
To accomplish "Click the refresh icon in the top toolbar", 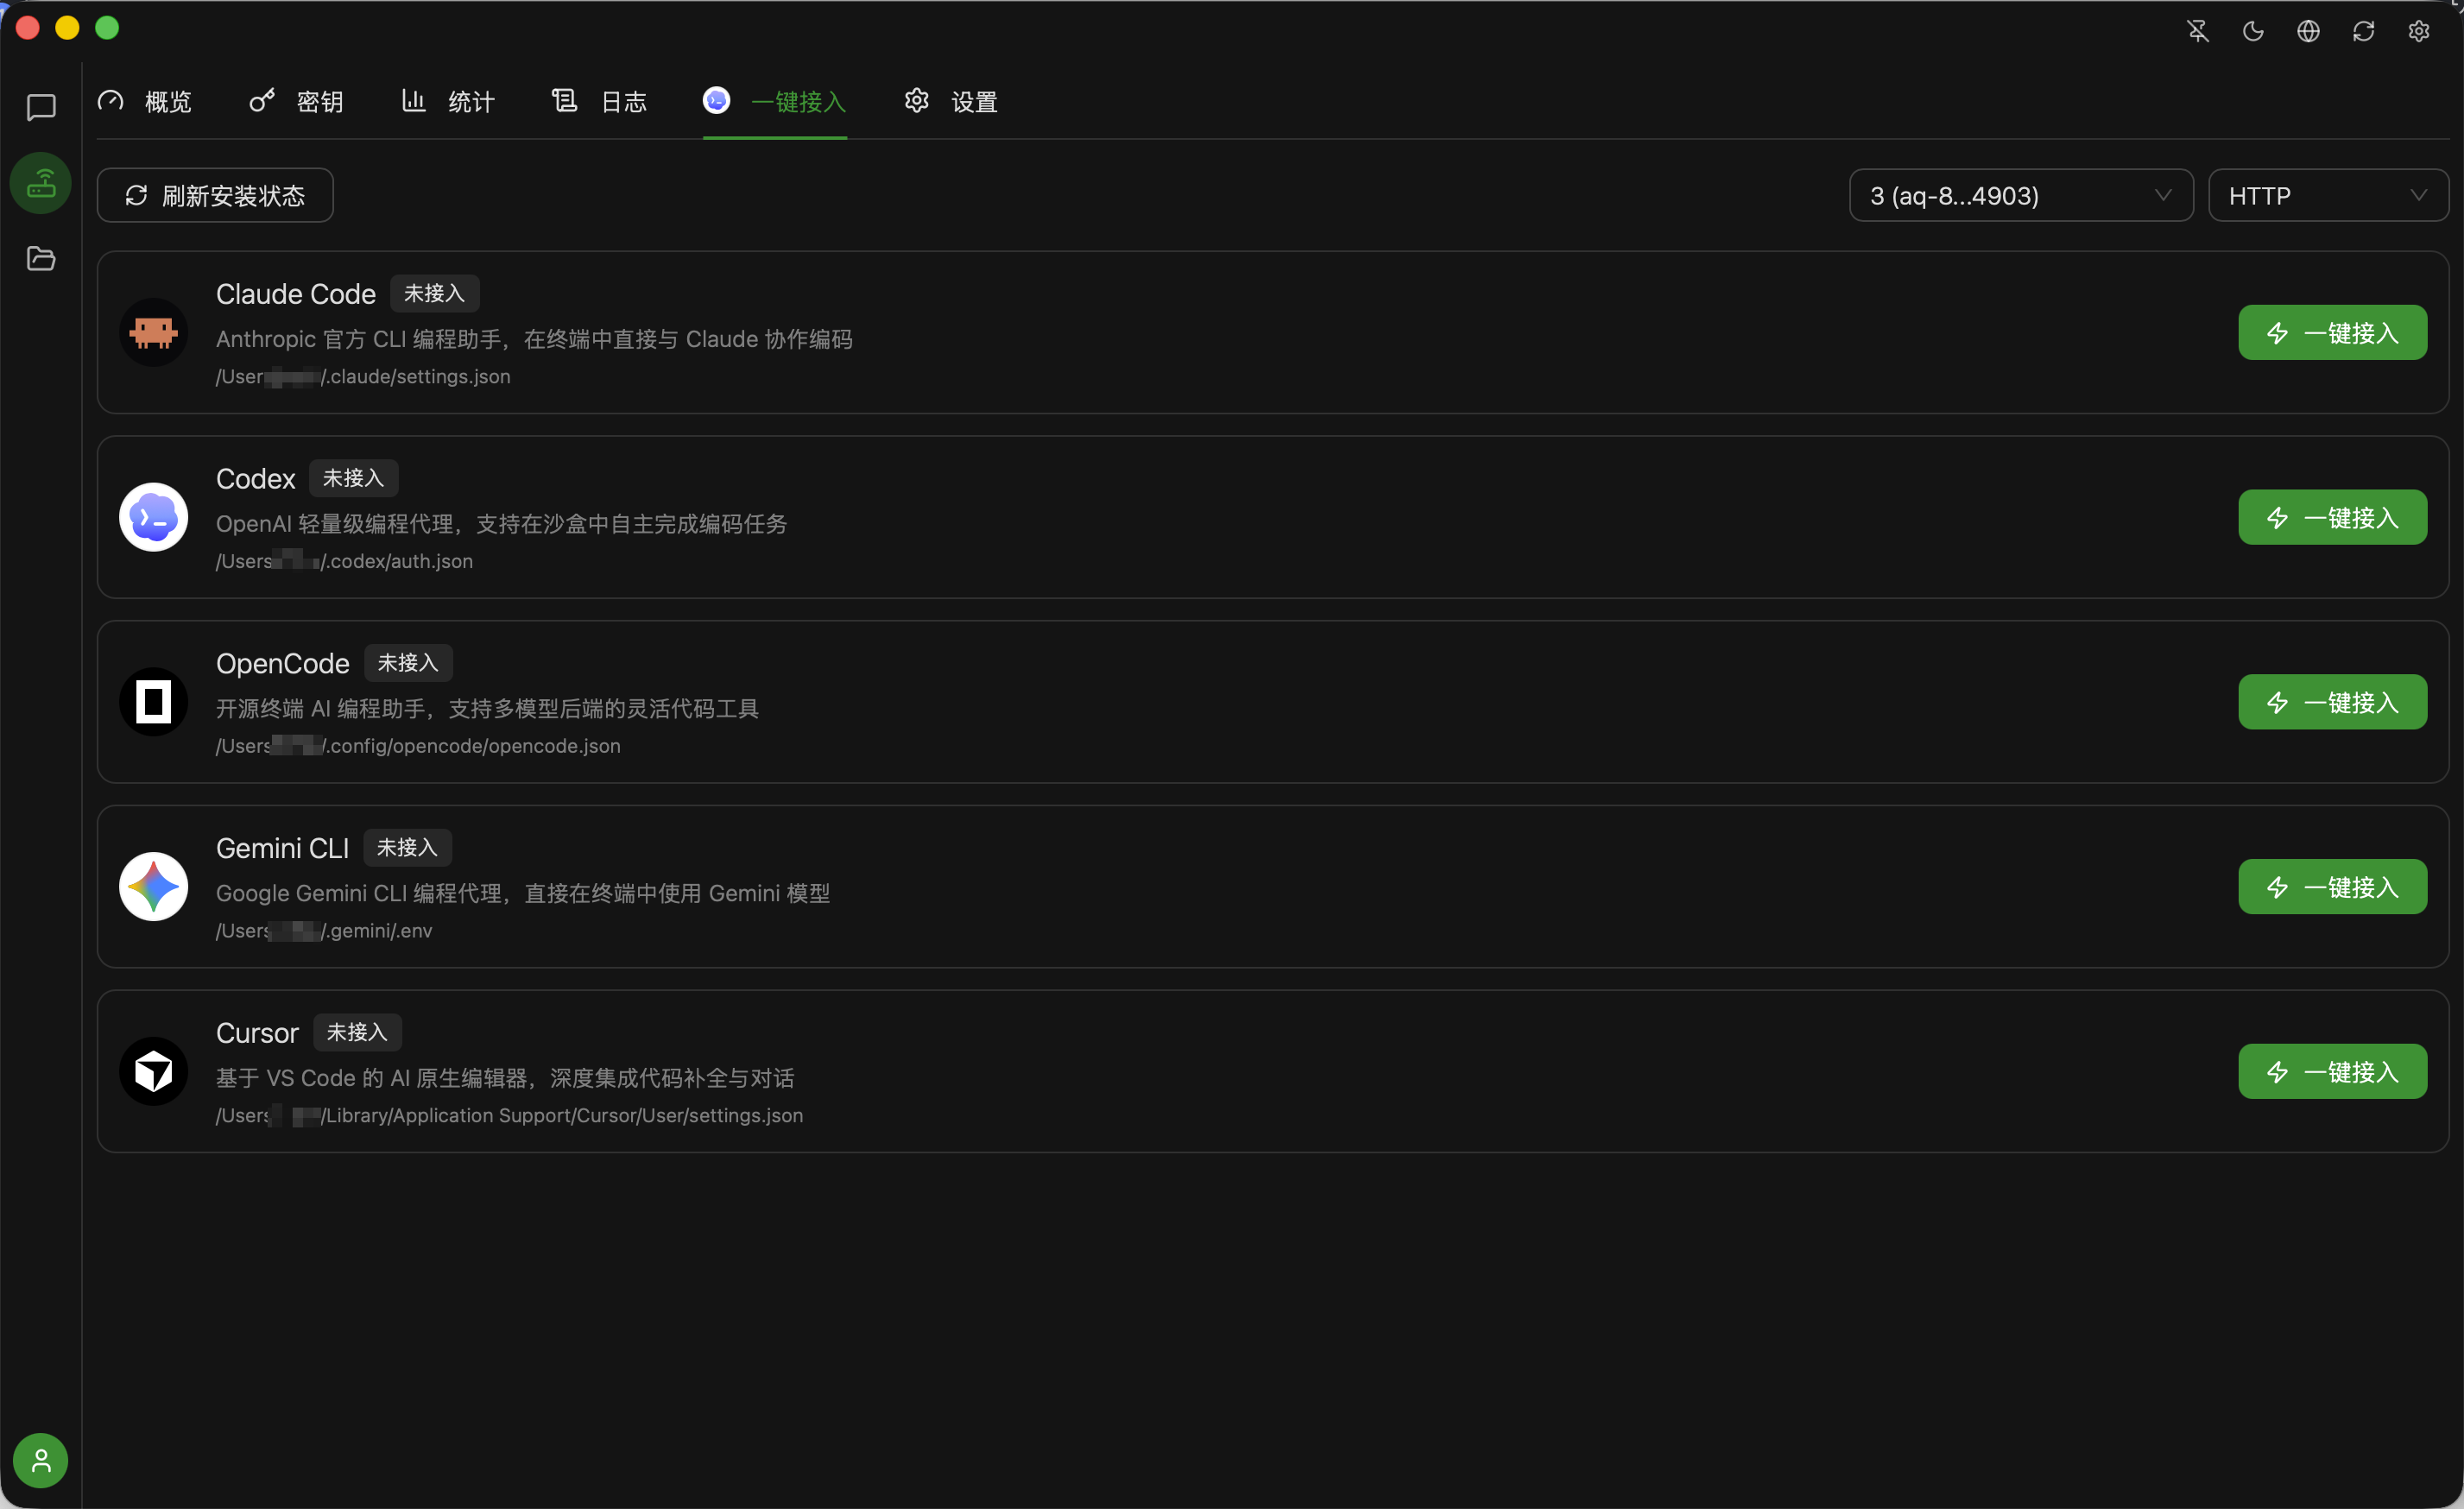I will (2363, 31).
